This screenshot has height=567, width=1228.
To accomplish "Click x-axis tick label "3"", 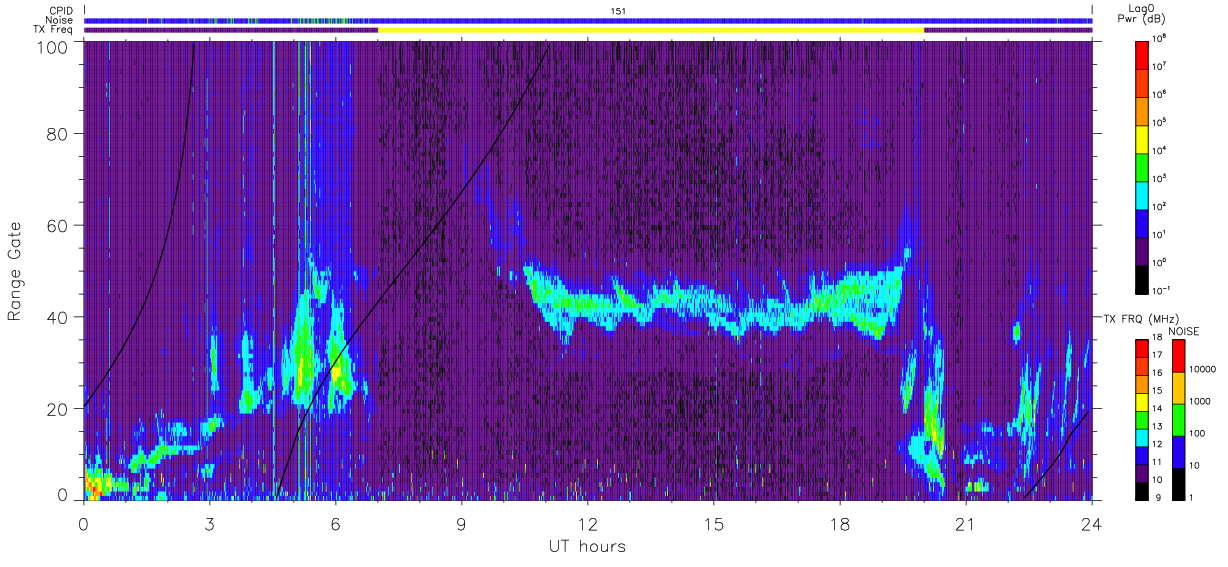I will click(209, 524).
